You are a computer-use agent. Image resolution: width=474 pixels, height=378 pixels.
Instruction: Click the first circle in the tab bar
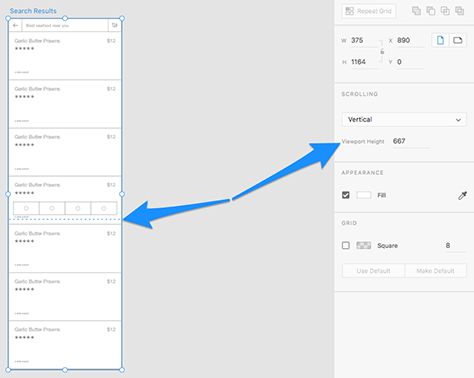[26, 208]
